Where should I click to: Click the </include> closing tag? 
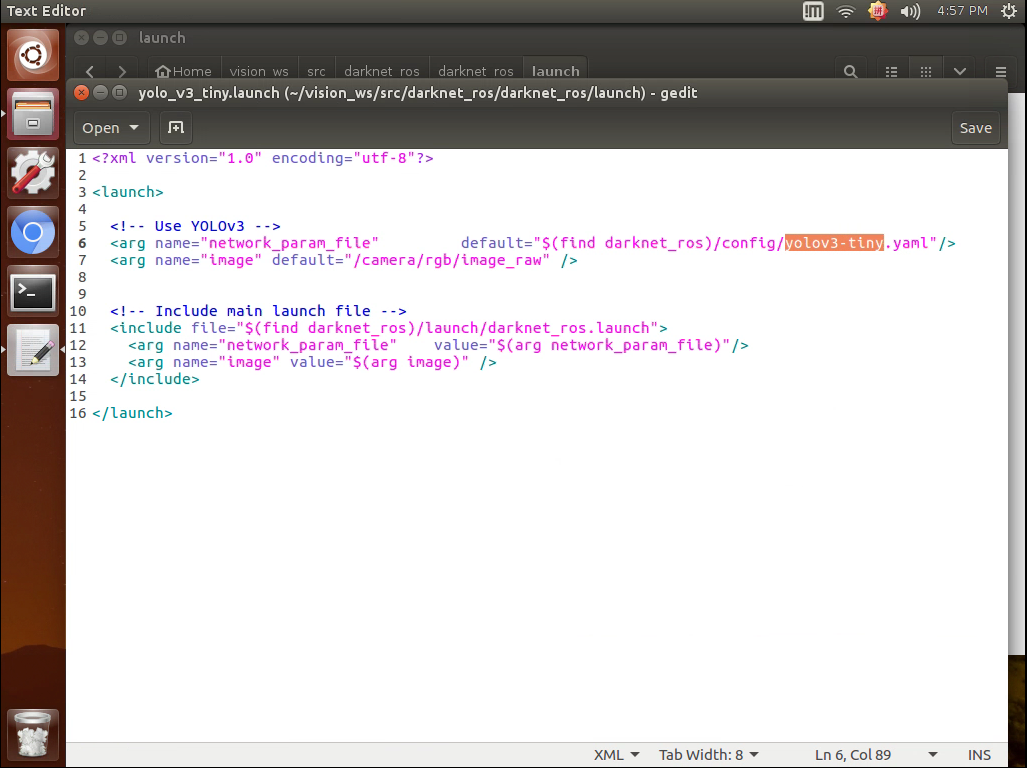155,379
